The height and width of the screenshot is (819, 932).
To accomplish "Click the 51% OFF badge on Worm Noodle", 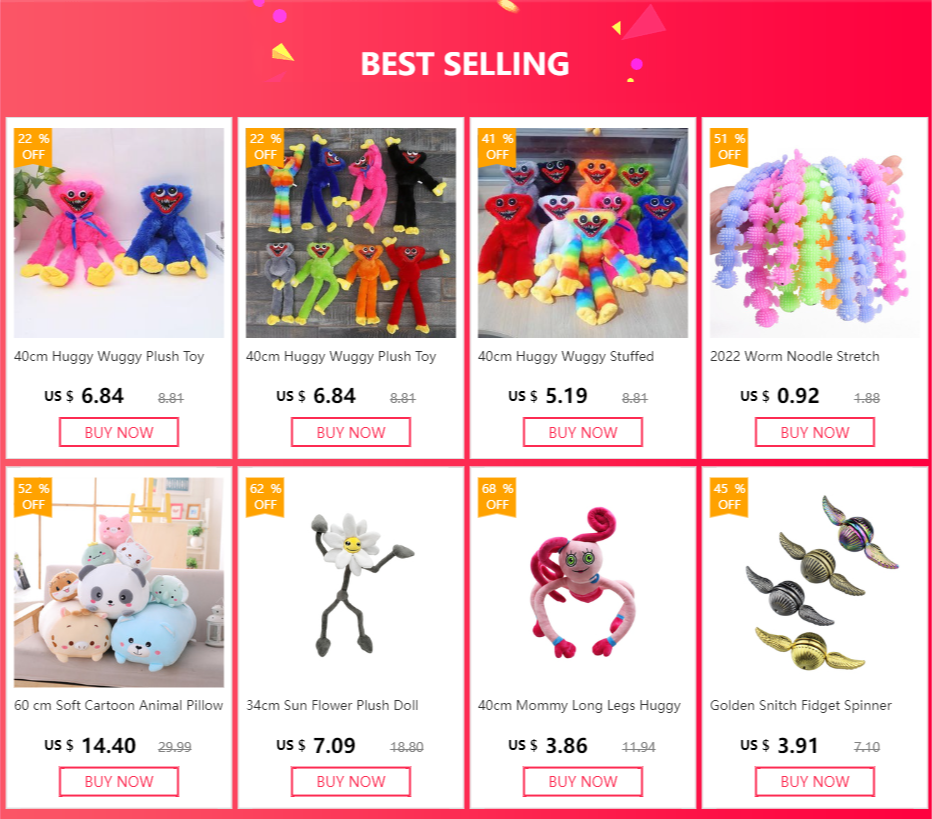I will tap(729, 147).
